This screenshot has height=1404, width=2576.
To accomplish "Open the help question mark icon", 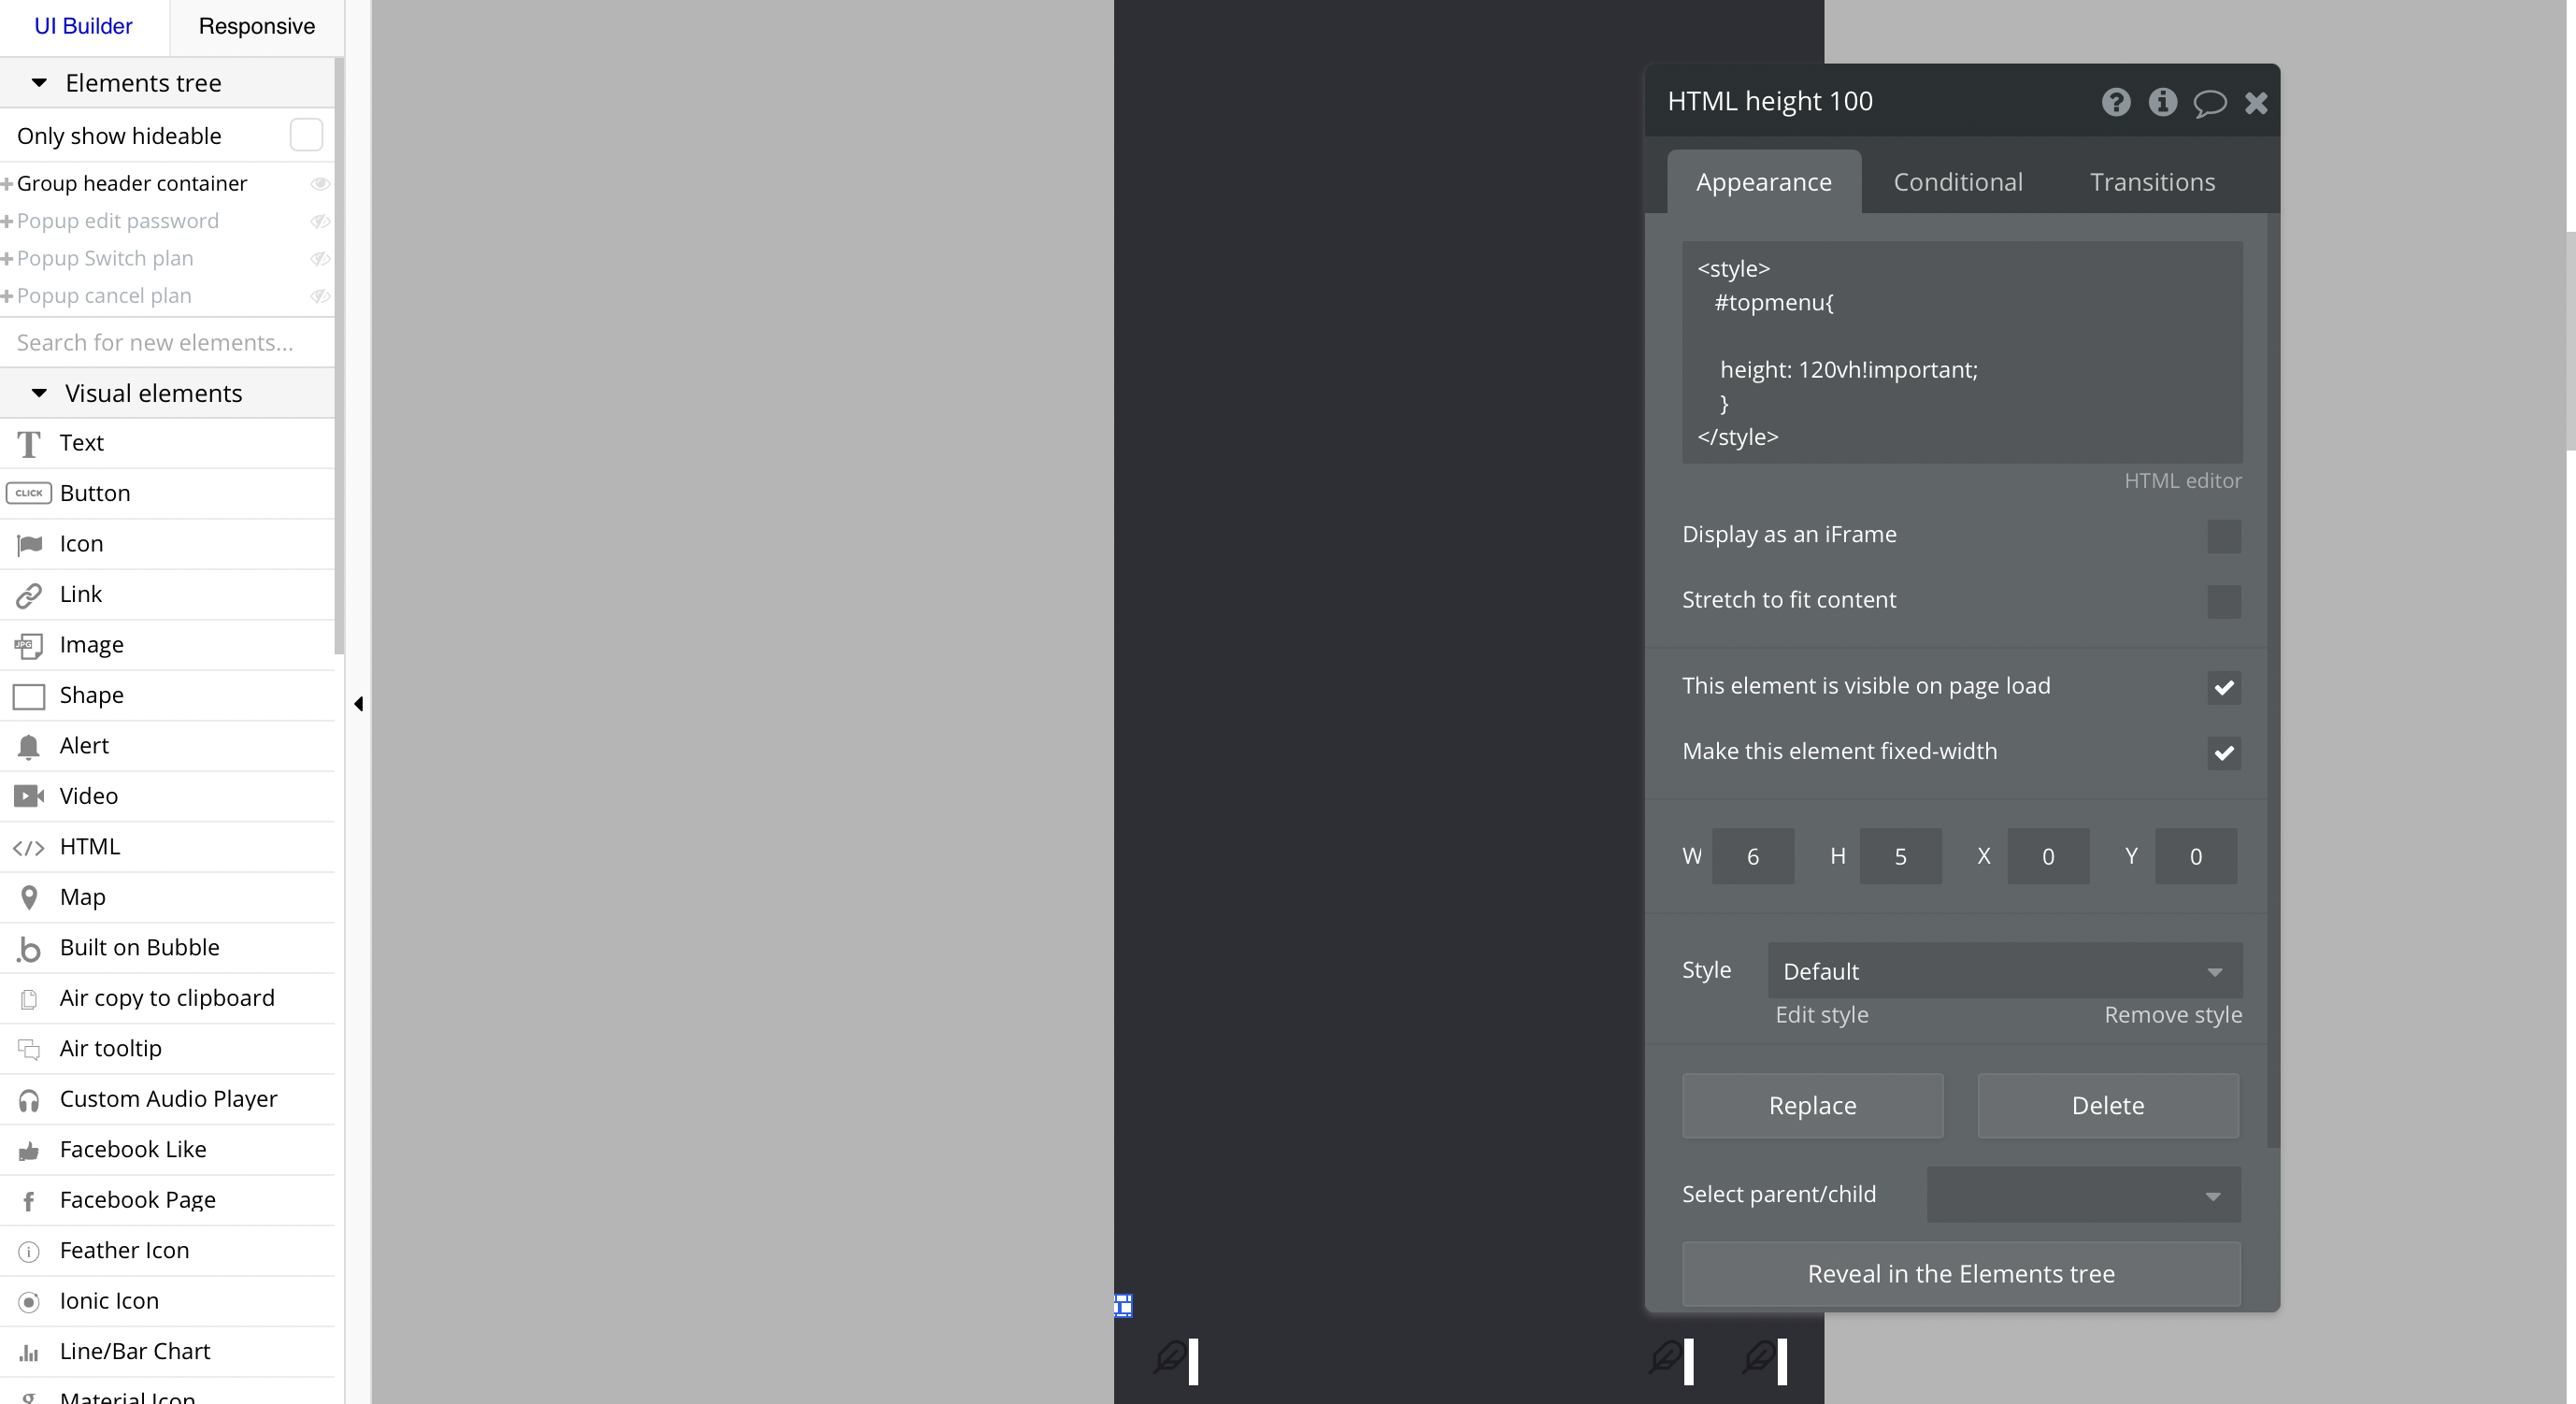I will [2115, 102].
